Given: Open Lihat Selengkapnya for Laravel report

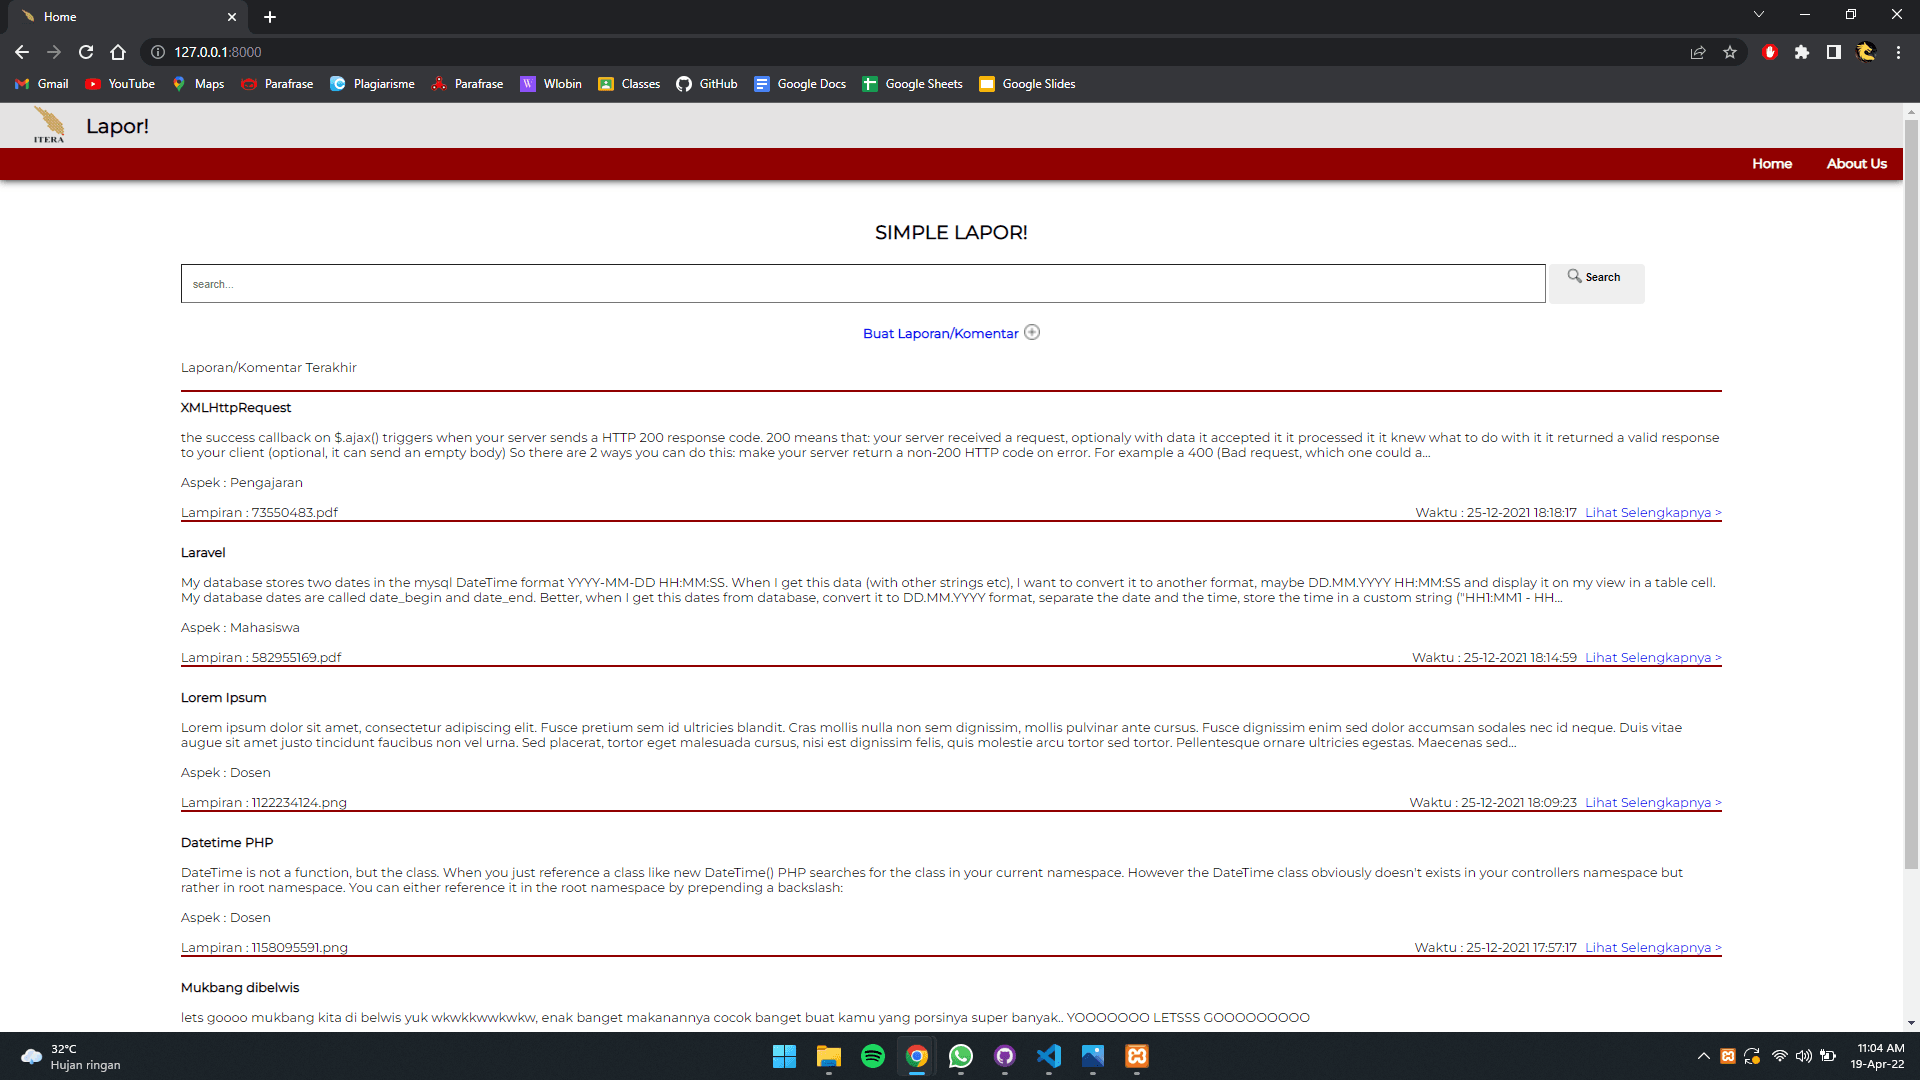Looking at the screenshot, I should (1653, 657).
